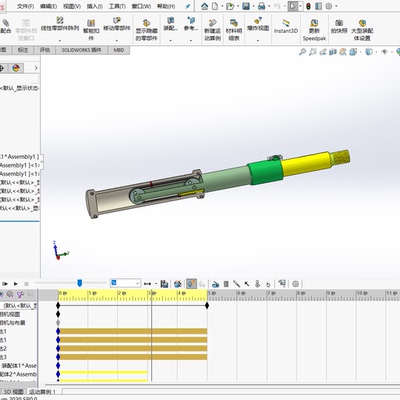
Task: Open the playback speed combo box
Action: tap(125, 283)
